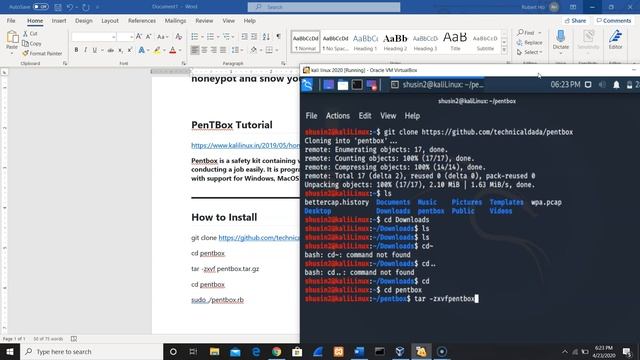Select Title style in gallery

coord(455,42)
